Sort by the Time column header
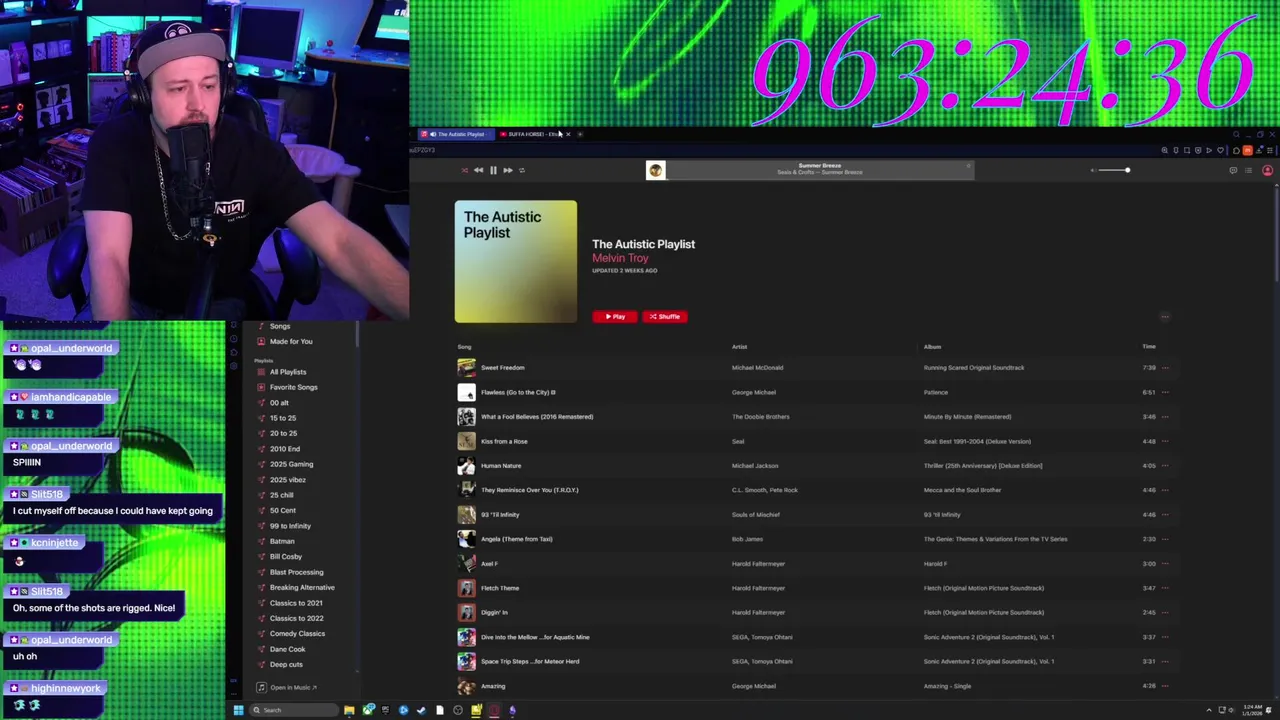The width and height of the screenshot is (1280, 720). [x=1149, y=347]
